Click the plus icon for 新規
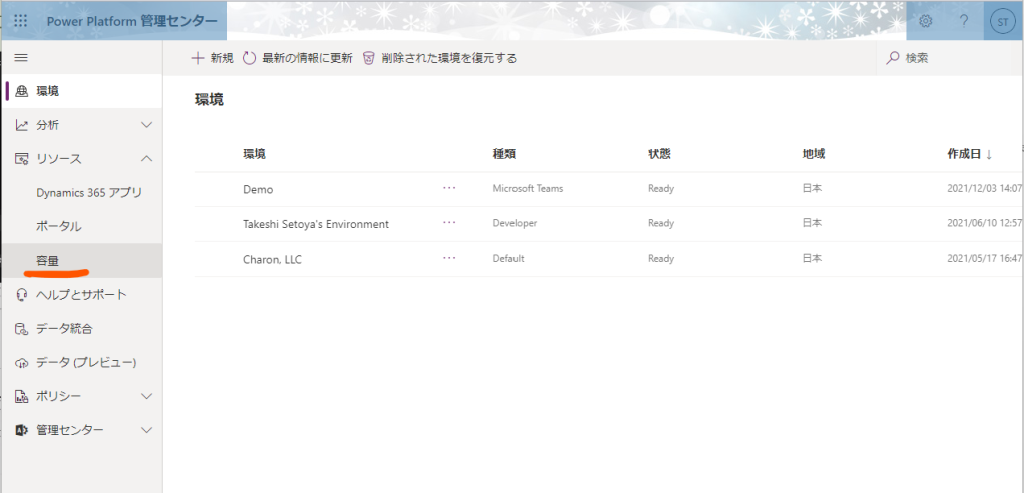This screenshot has width=1024, height=493. [x=198, y=57]
